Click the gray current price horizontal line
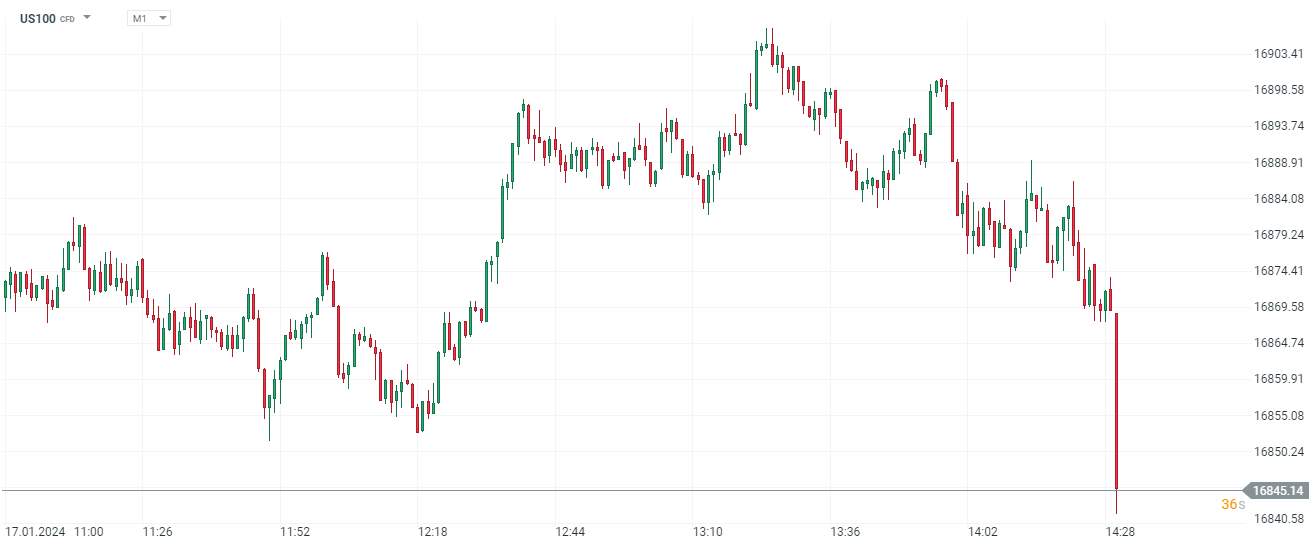Image resolution: width=1314 pixels, height=549 pixels. [600, 490]
